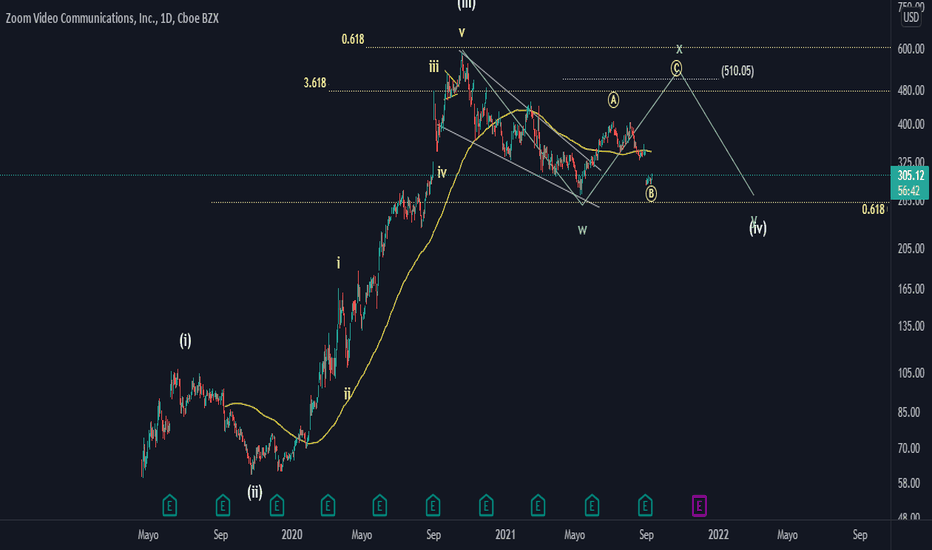The height and width of the screenshot is (550, 932).
Task: Select the 3.618 Fibonacci level label
Action: [315, 83]
